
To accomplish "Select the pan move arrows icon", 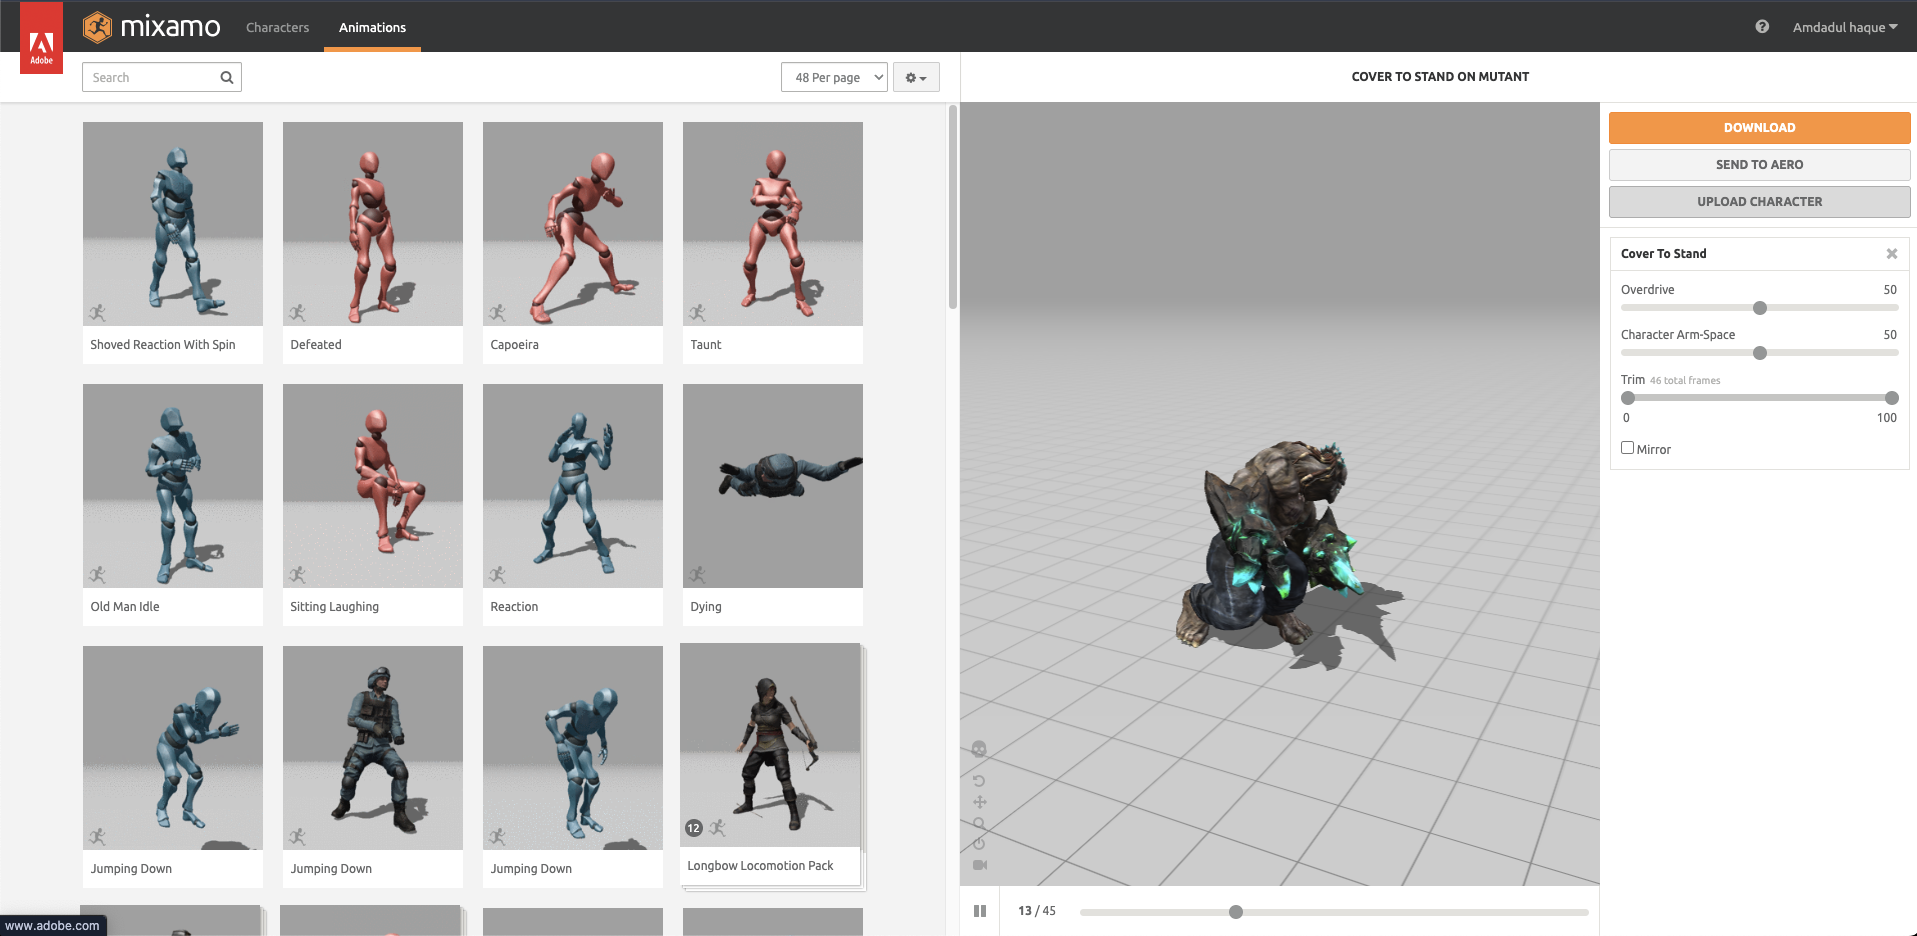I will coord(979,802).
